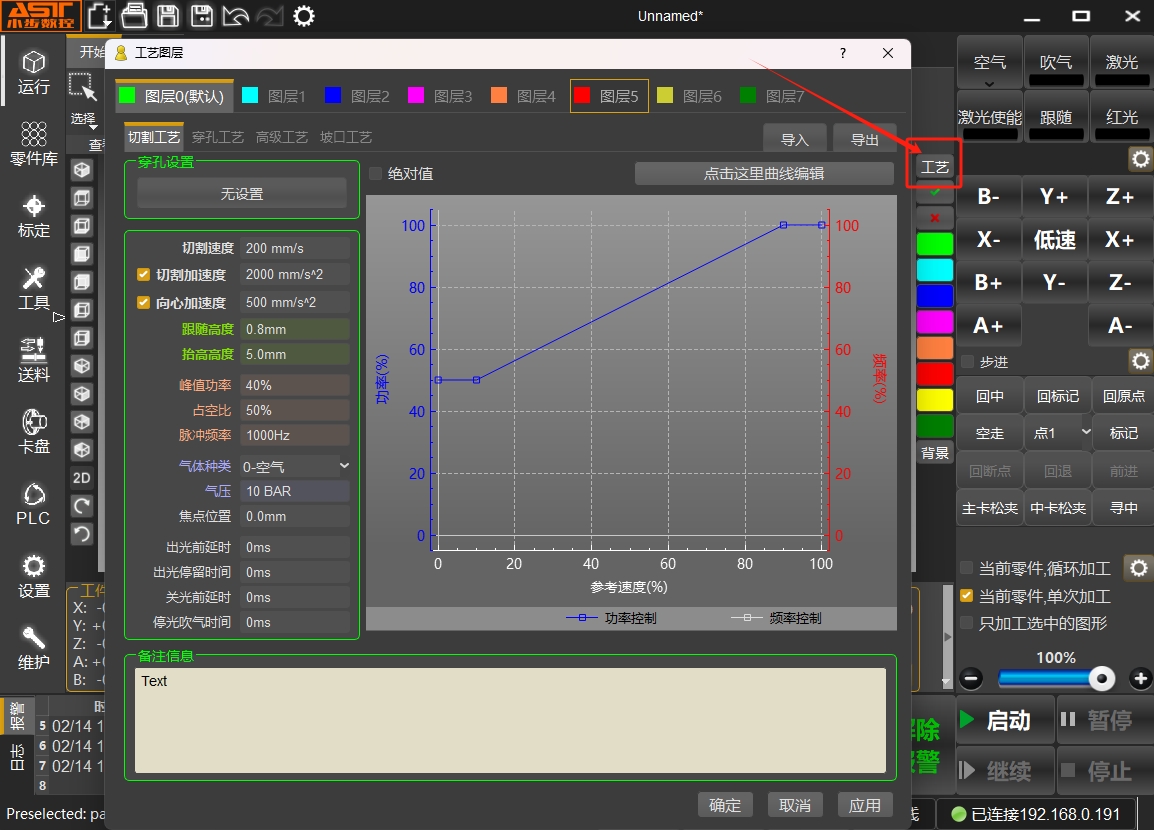Click the 峰值功率 40% field
Viewport: 1154px width, 830px height.
295,385
